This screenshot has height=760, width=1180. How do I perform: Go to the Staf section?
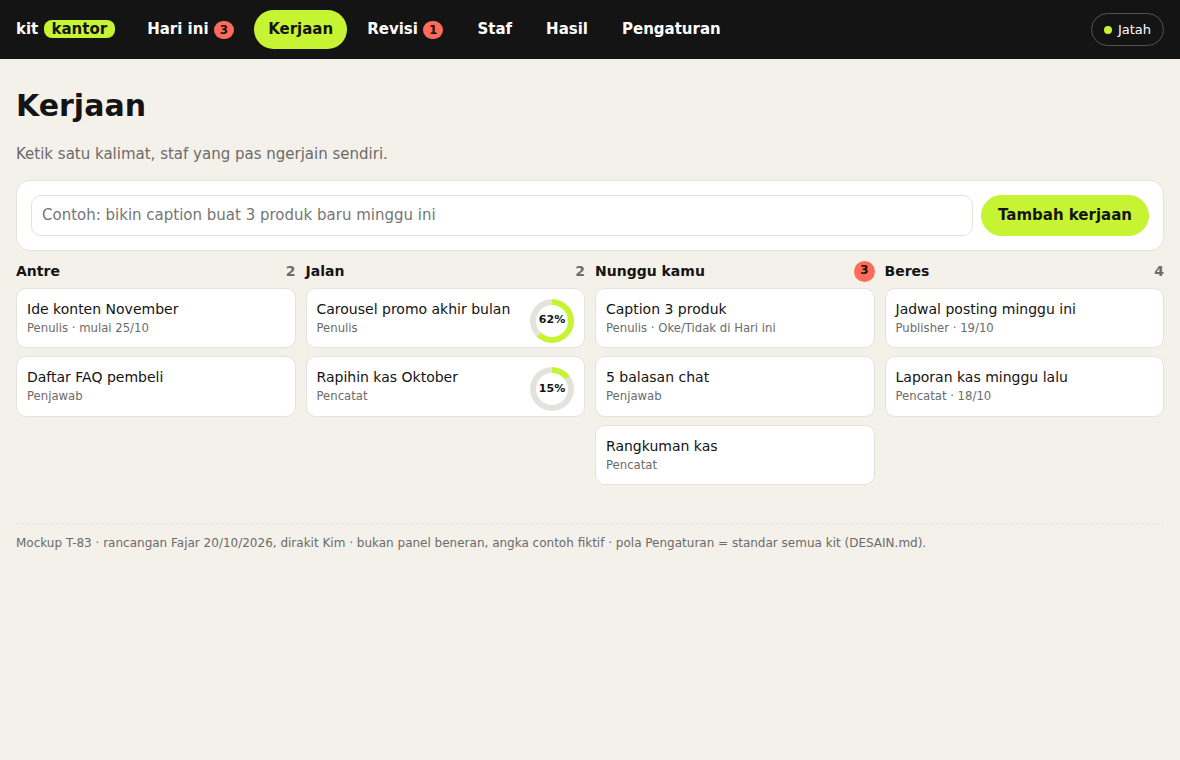click(x=494, y=29)
